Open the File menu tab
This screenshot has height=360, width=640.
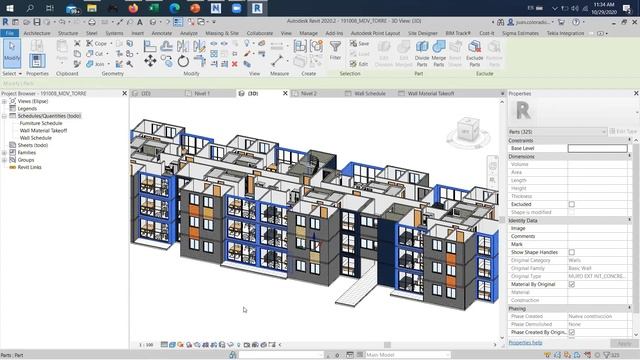click(10, 33)
